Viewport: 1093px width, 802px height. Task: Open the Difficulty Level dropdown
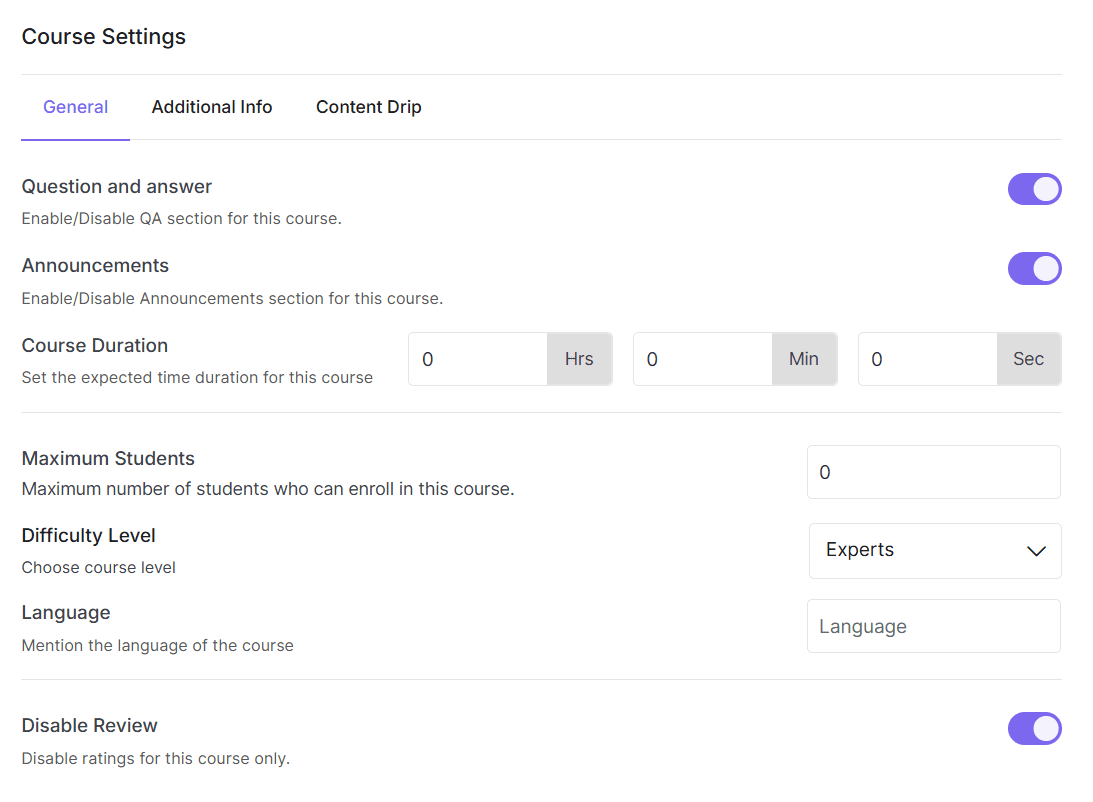click(x=934, y=551)
